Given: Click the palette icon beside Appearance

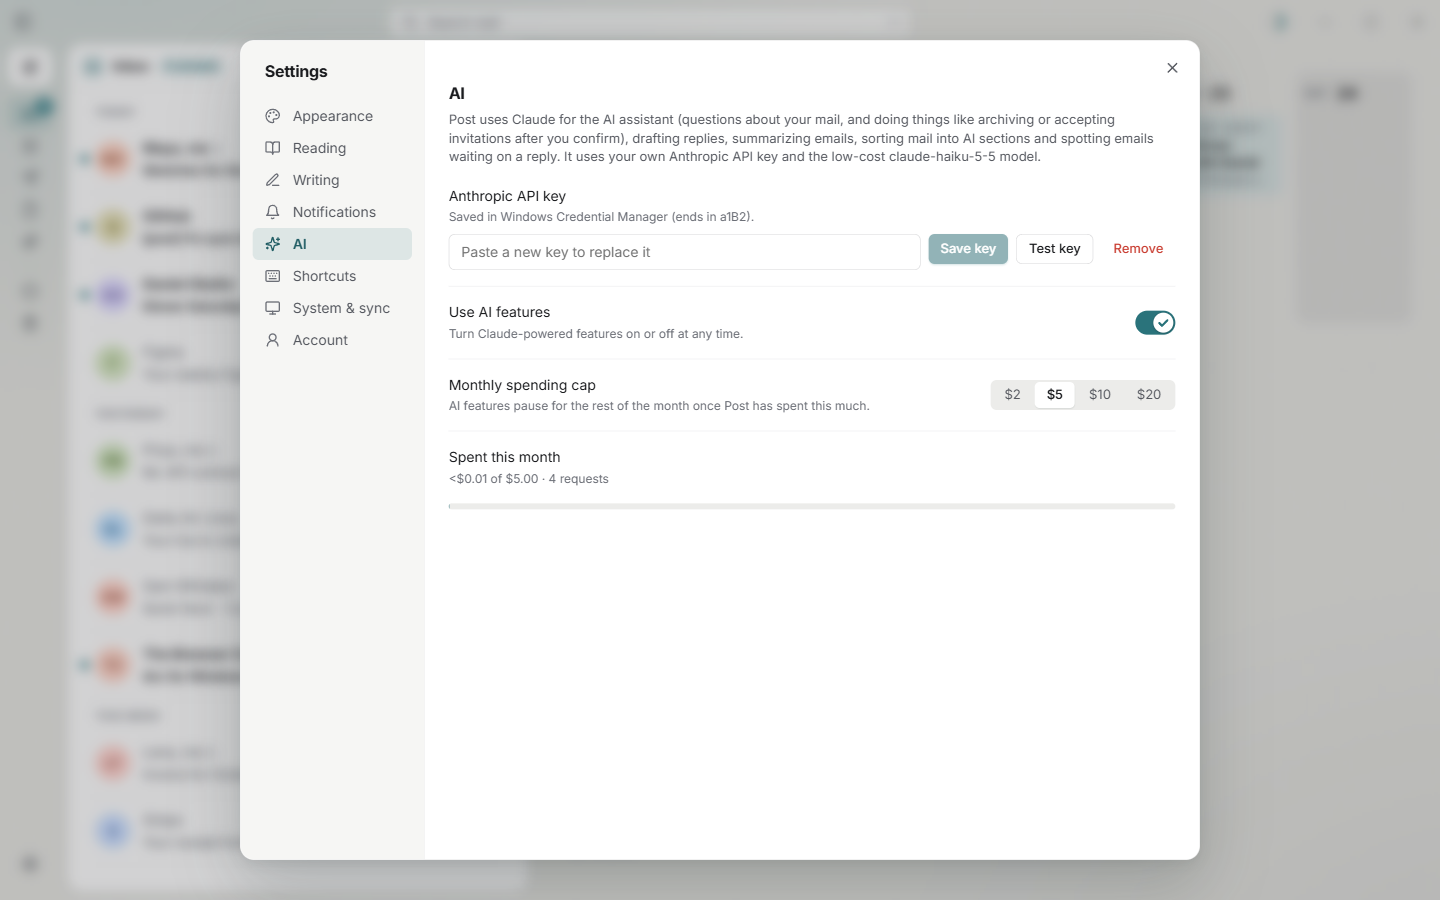Looking at the screenshot, I should tap(272, 116).
